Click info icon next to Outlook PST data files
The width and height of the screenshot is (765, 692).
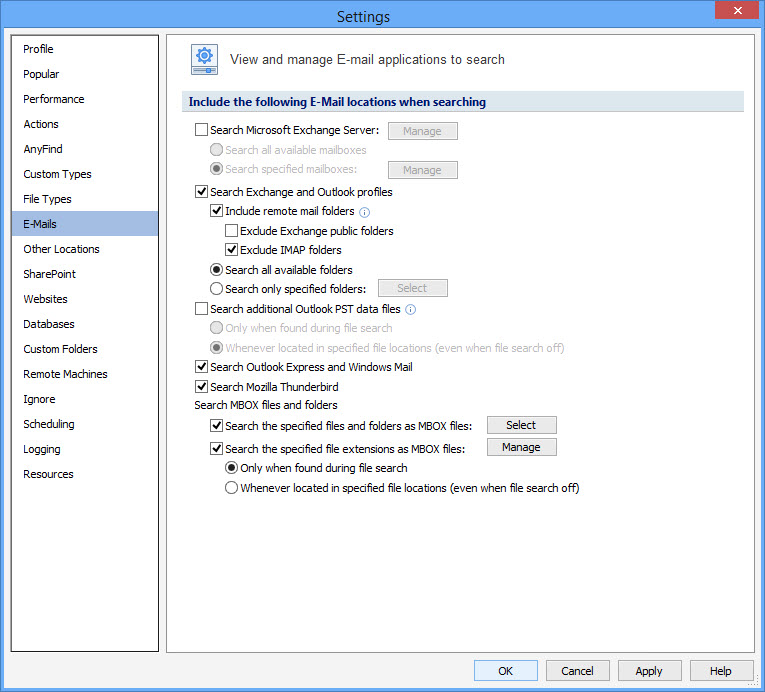[x=411, y=310]
